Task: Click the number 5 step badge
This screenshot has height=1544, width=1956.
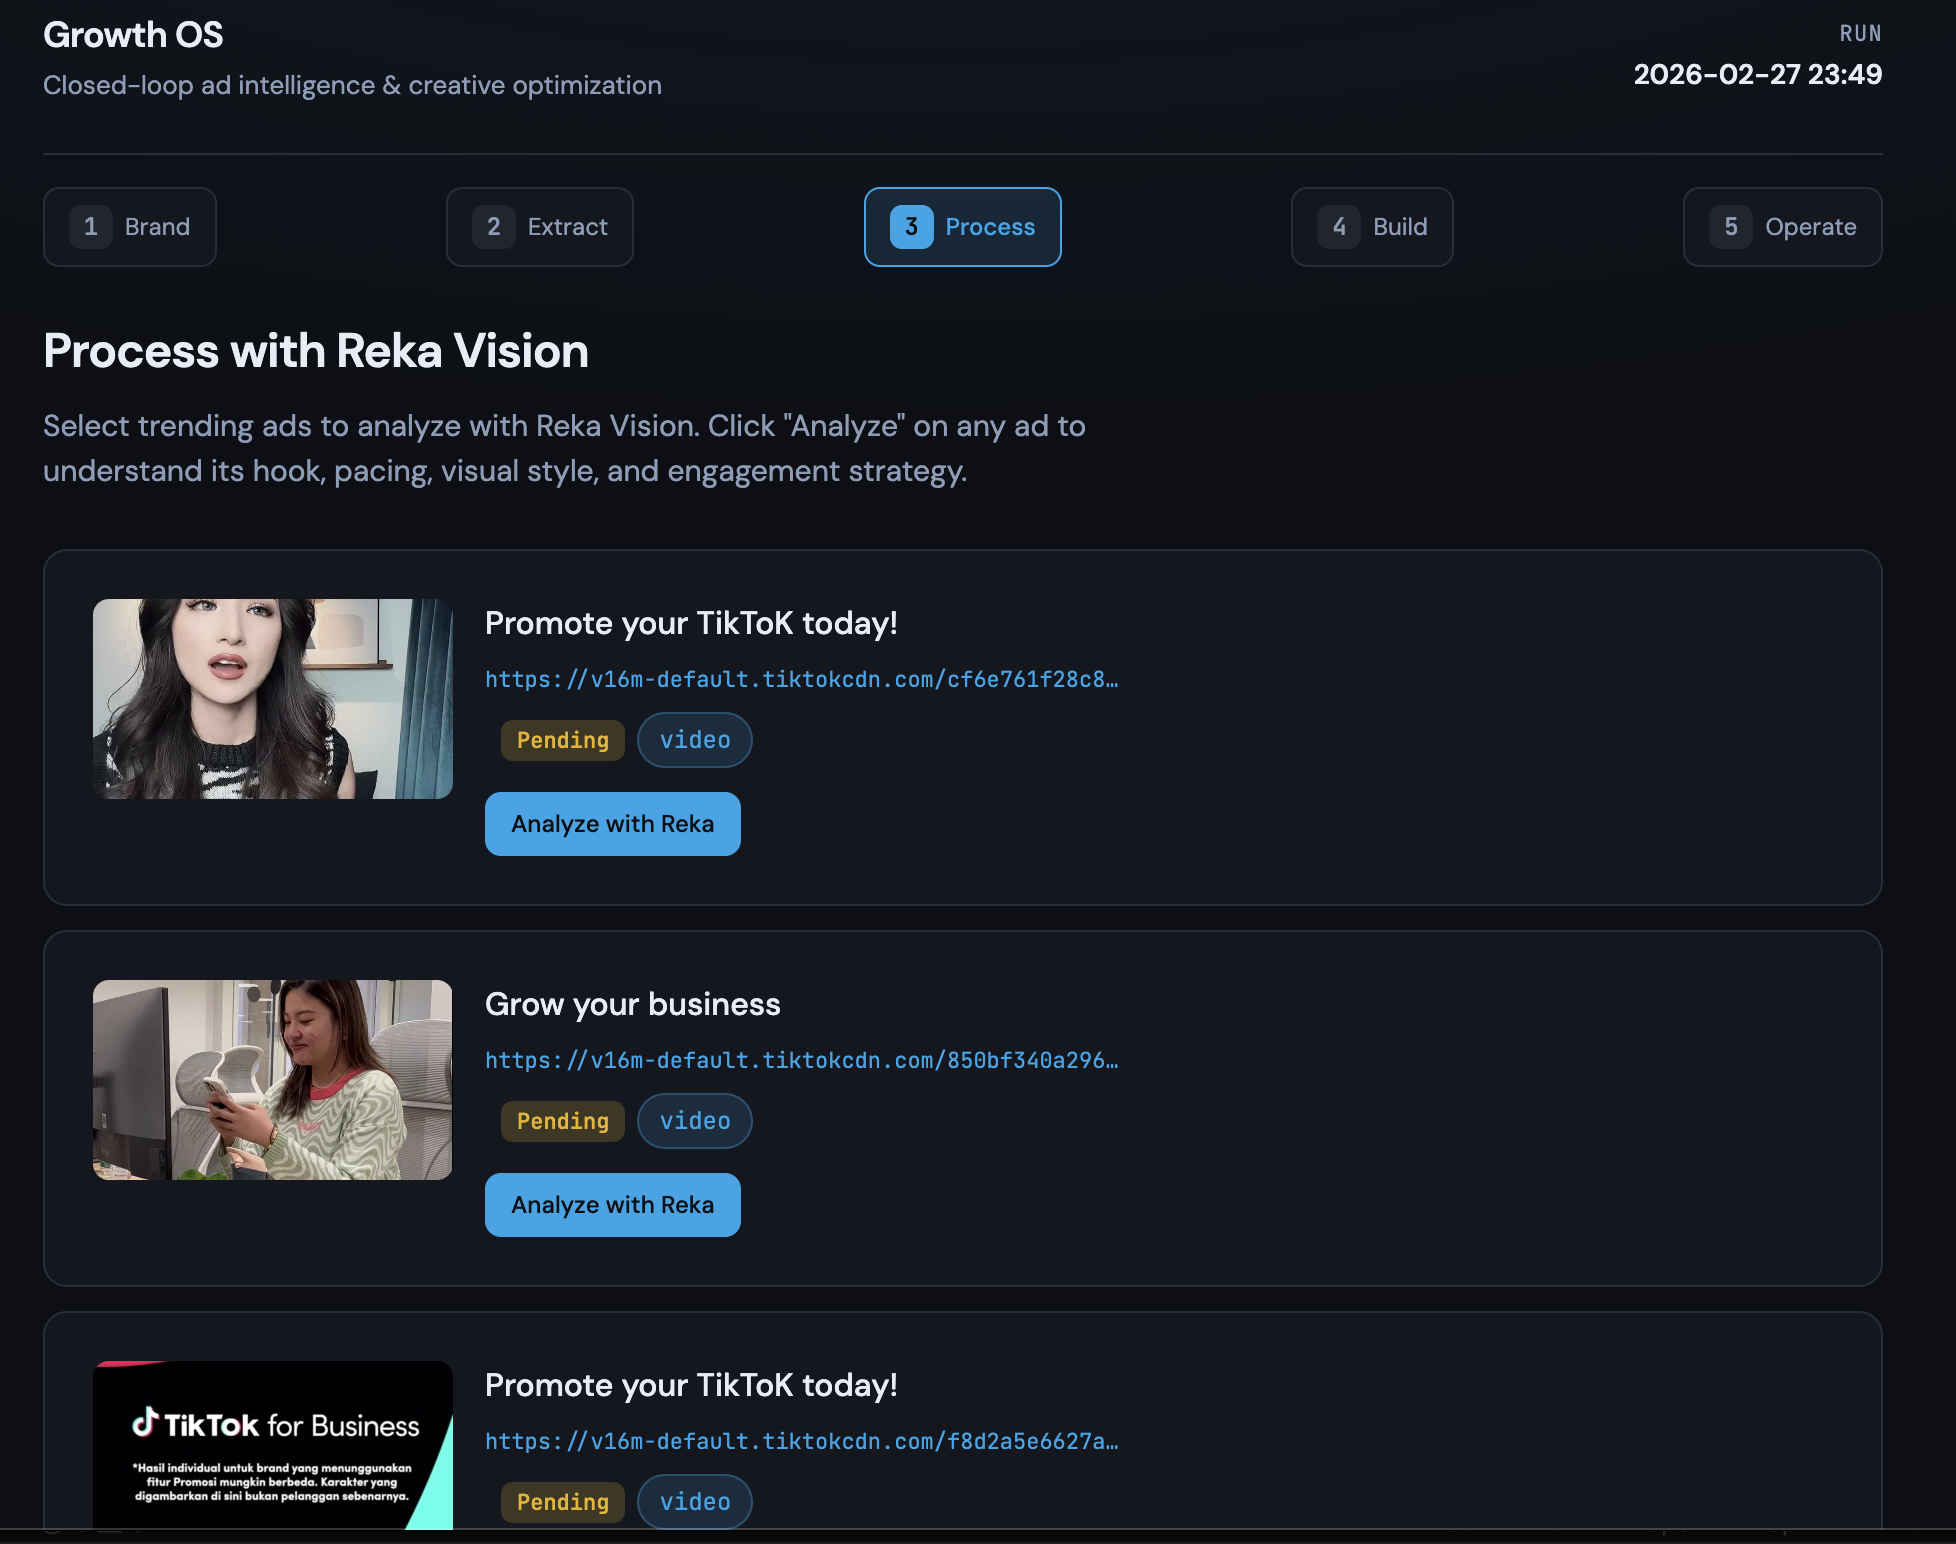Action: [x=1731, y=227]
